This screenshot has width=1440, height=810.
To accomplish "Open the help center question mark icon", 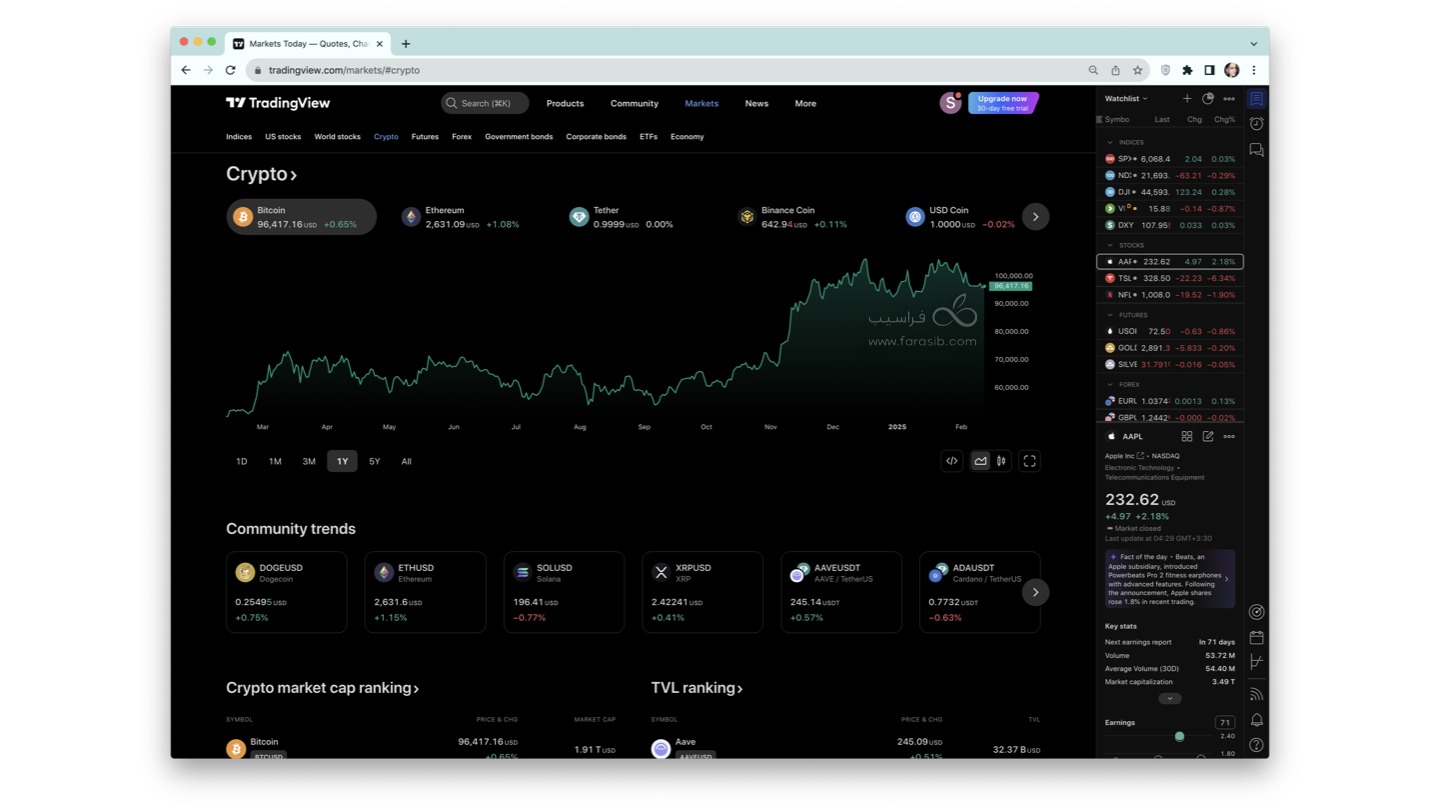I will 1256,745.
